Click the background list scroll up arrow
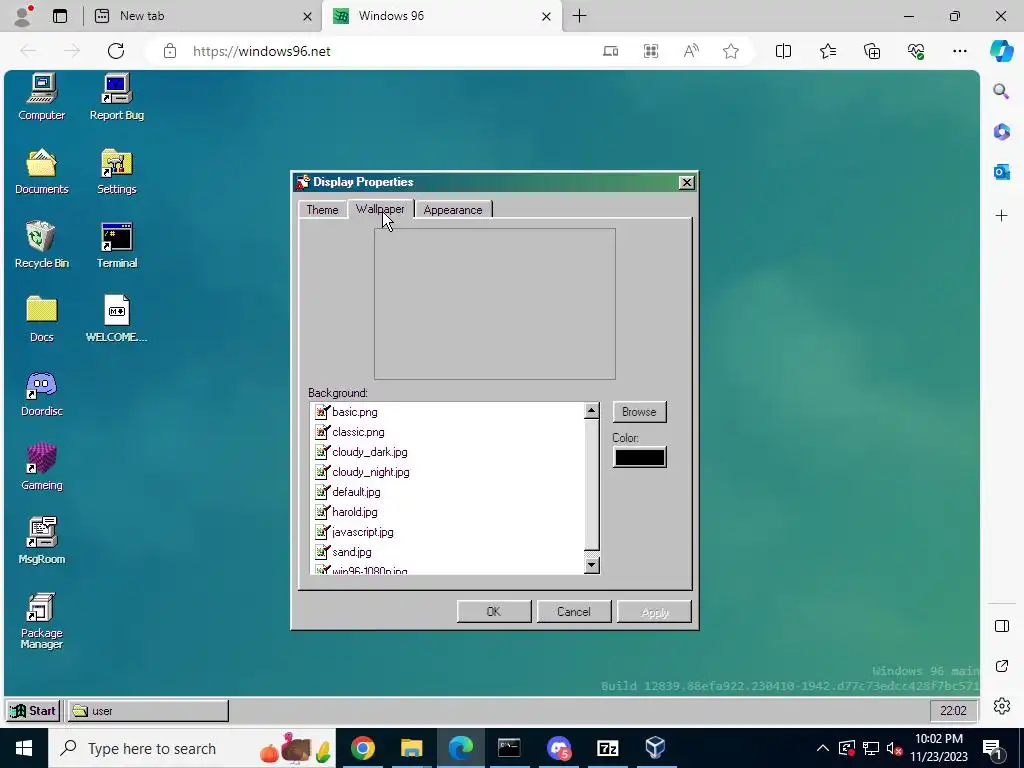 tap(592, 411)
